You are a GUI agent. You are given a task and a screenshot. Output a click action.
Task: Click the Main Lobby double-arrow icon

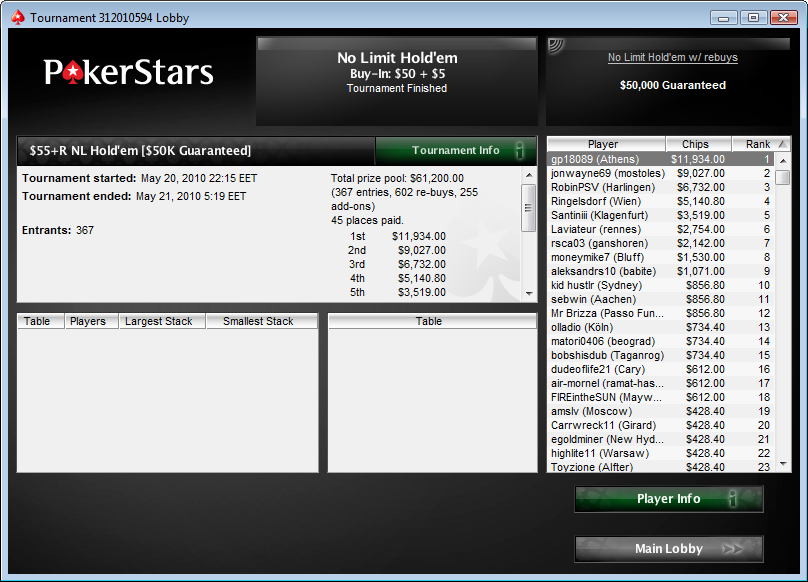coord(732,548)
